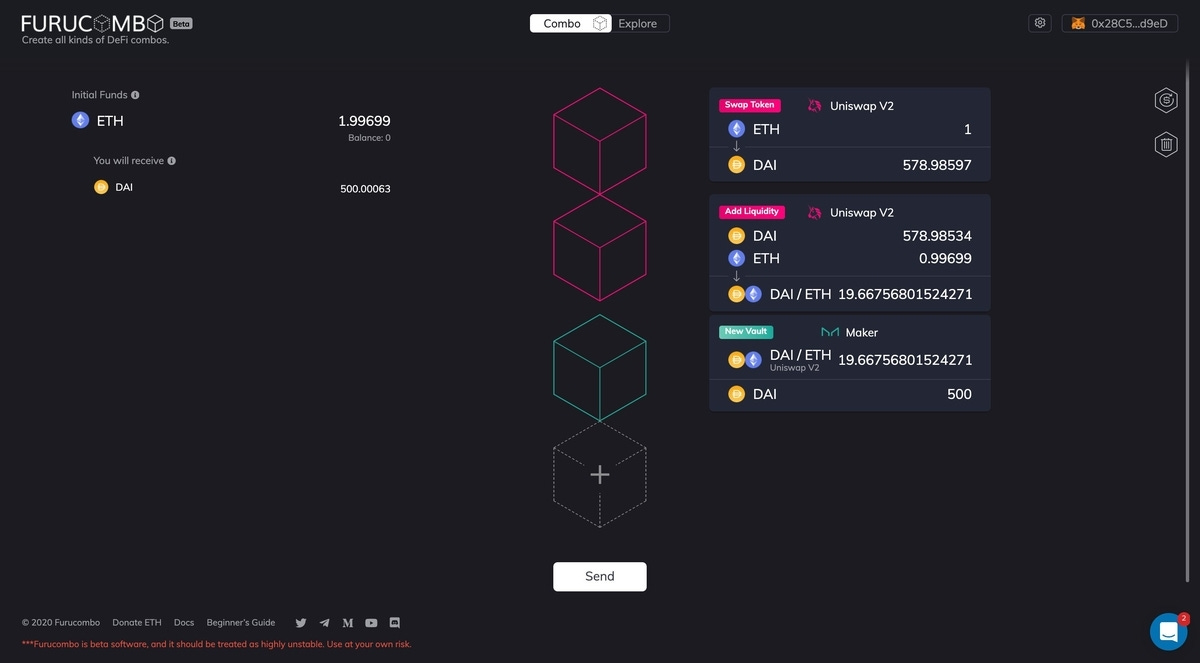1200x663 pixels.
Task: Open the Medium icon in footer
Action: click(x=348, y=623)
